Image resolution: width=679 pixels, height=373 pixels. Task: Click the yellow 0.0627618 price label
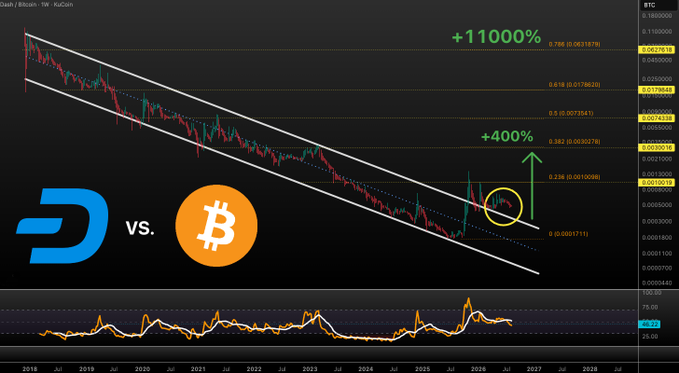coord(656,50)
